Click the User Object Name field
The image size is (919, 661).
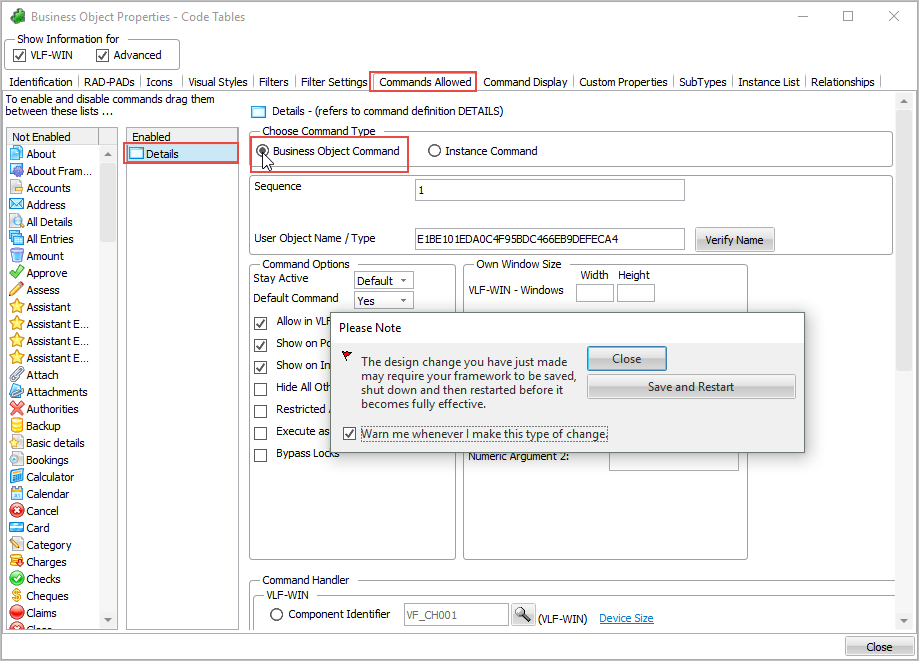[x=549, y=239]
